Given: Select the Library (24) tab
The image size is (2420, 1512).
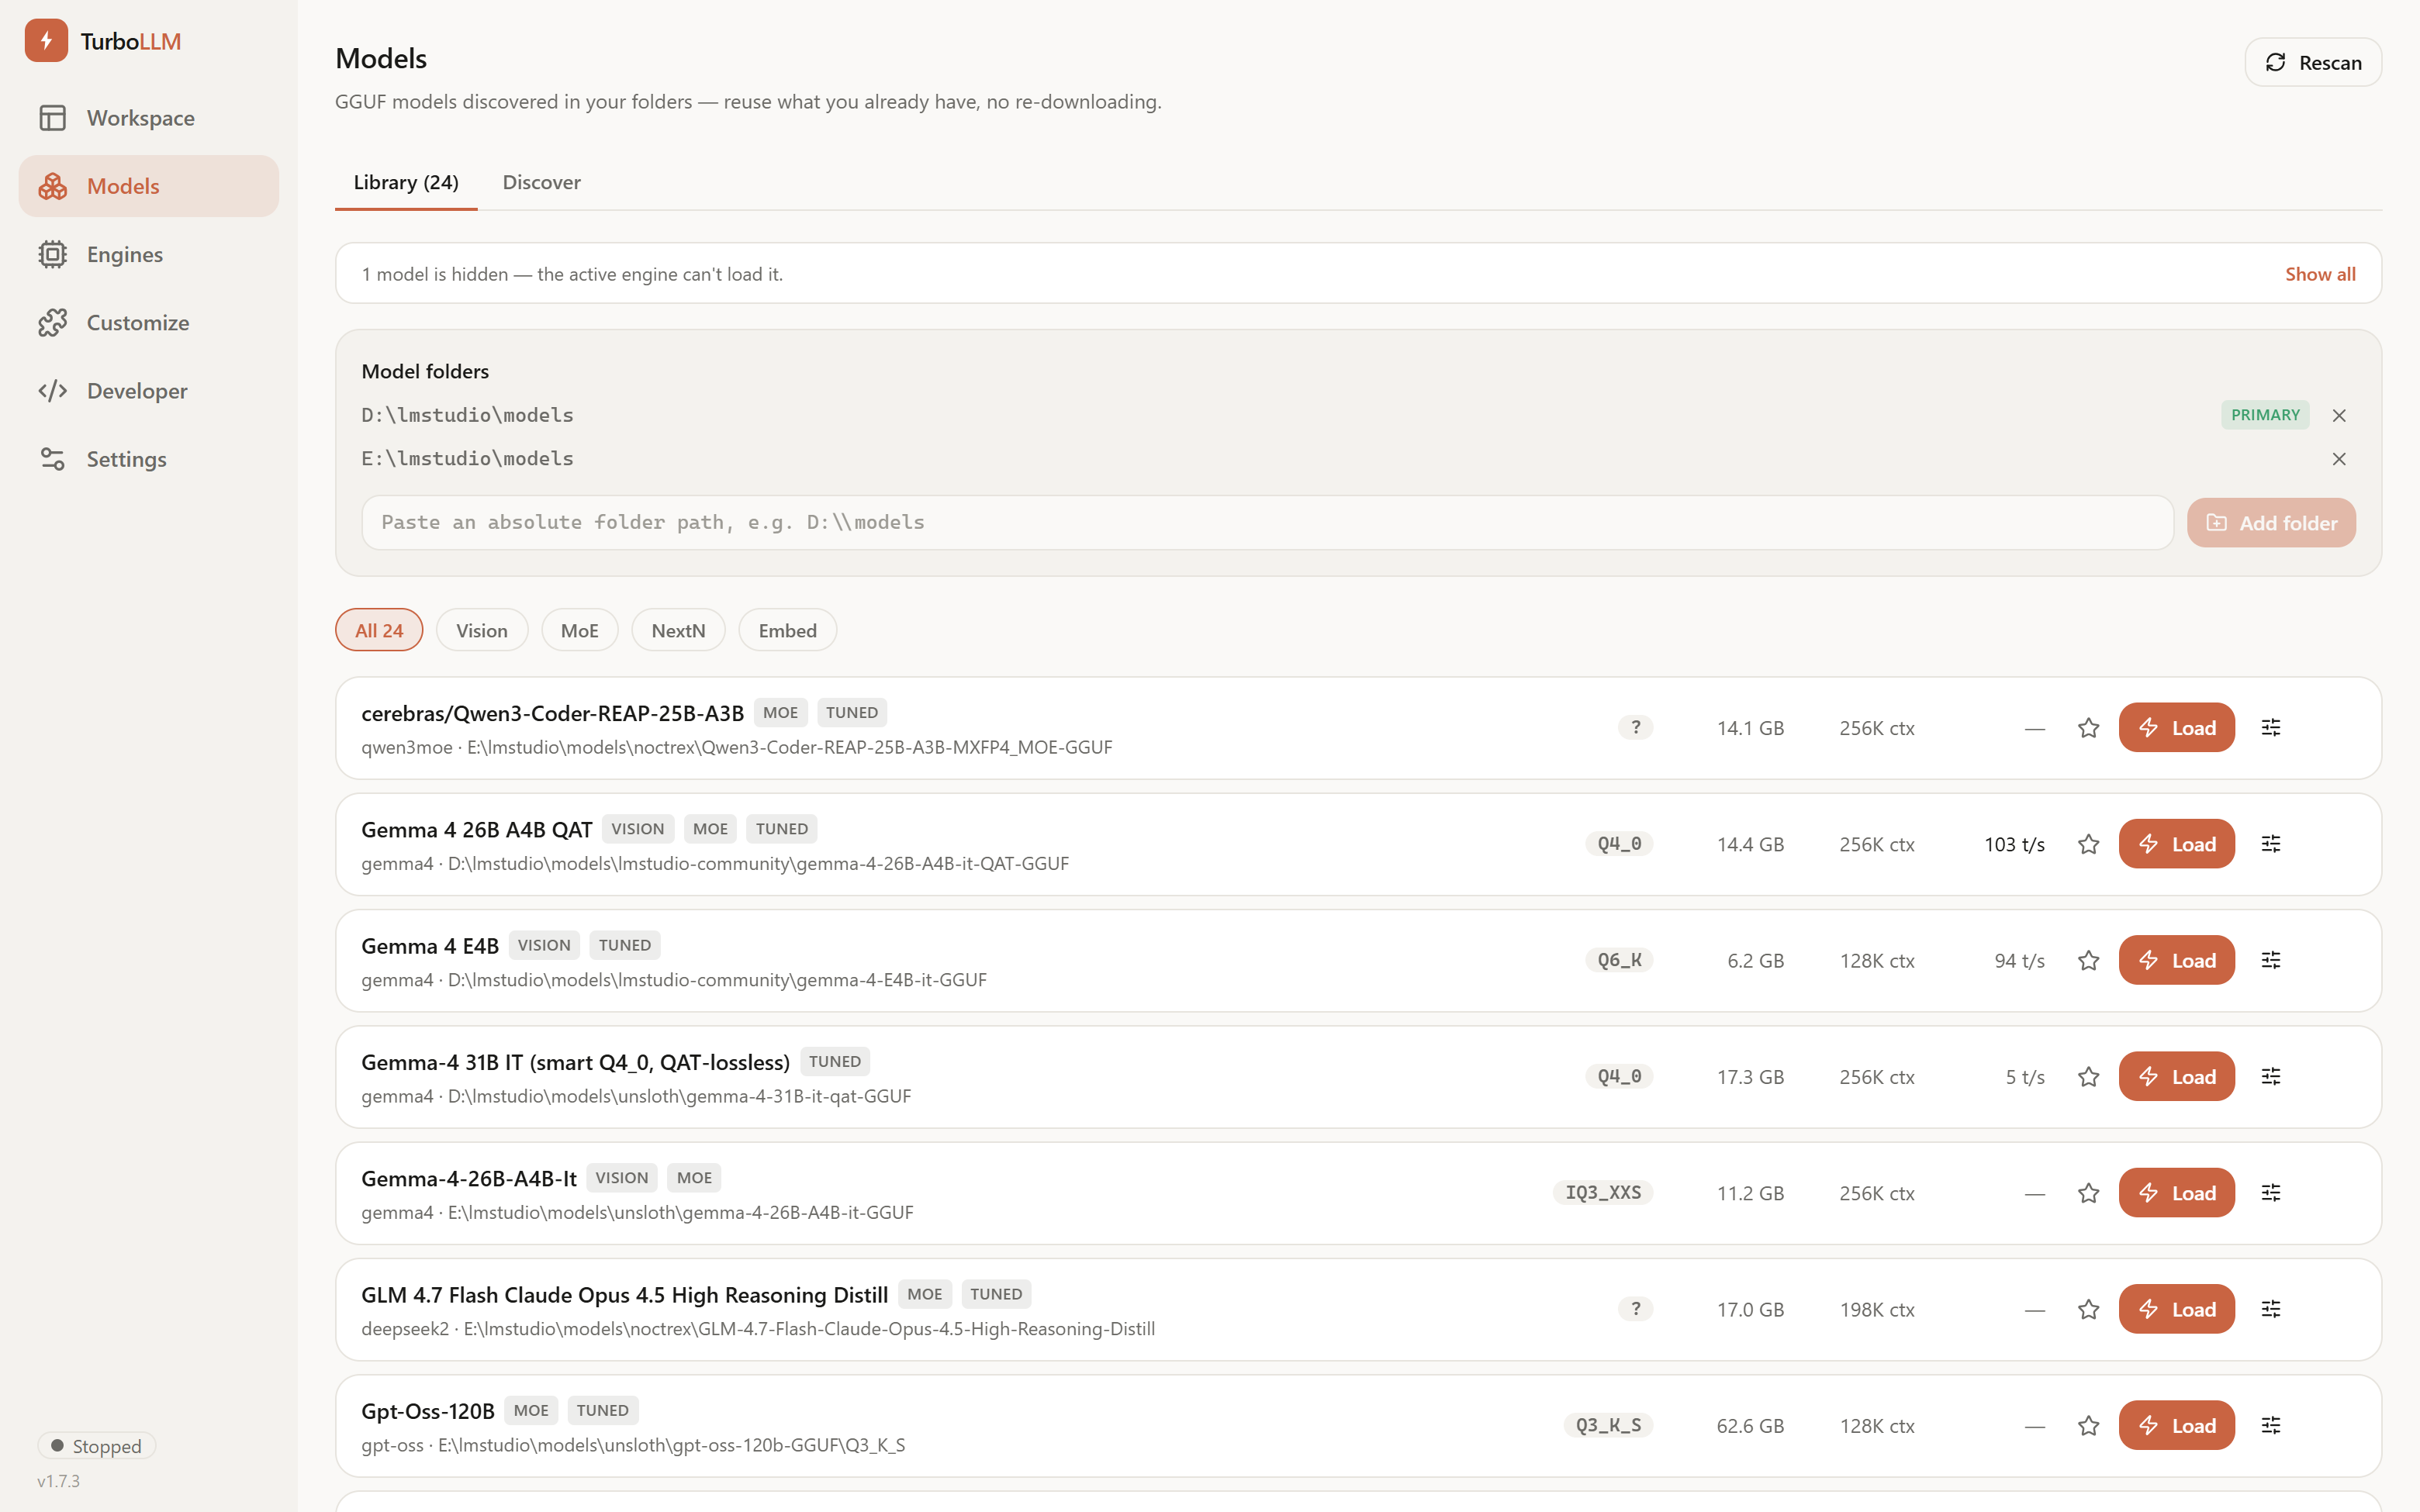Looking at the screenshot, I should 406,182.
